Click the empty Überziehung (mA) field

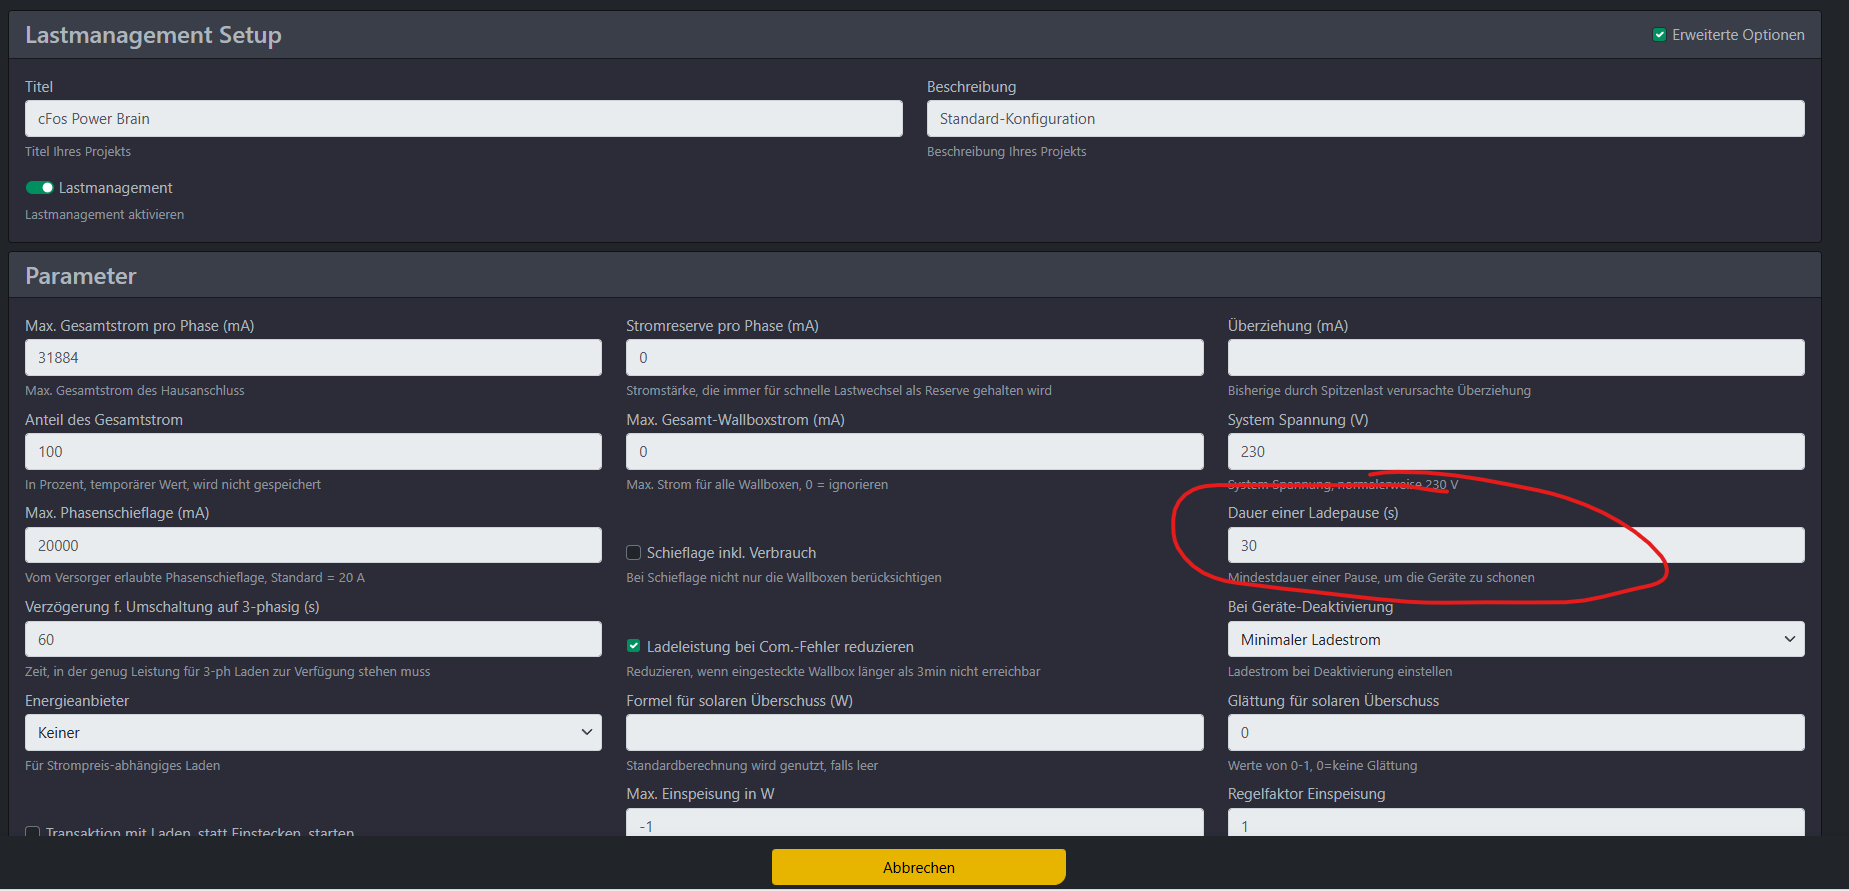pyautogui.click(x=1515, y=358)
